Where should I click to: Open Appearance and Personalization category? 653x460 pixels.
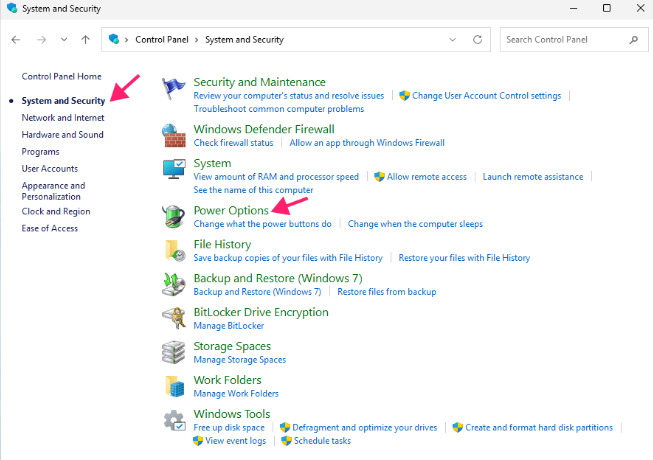coord(53,191)
